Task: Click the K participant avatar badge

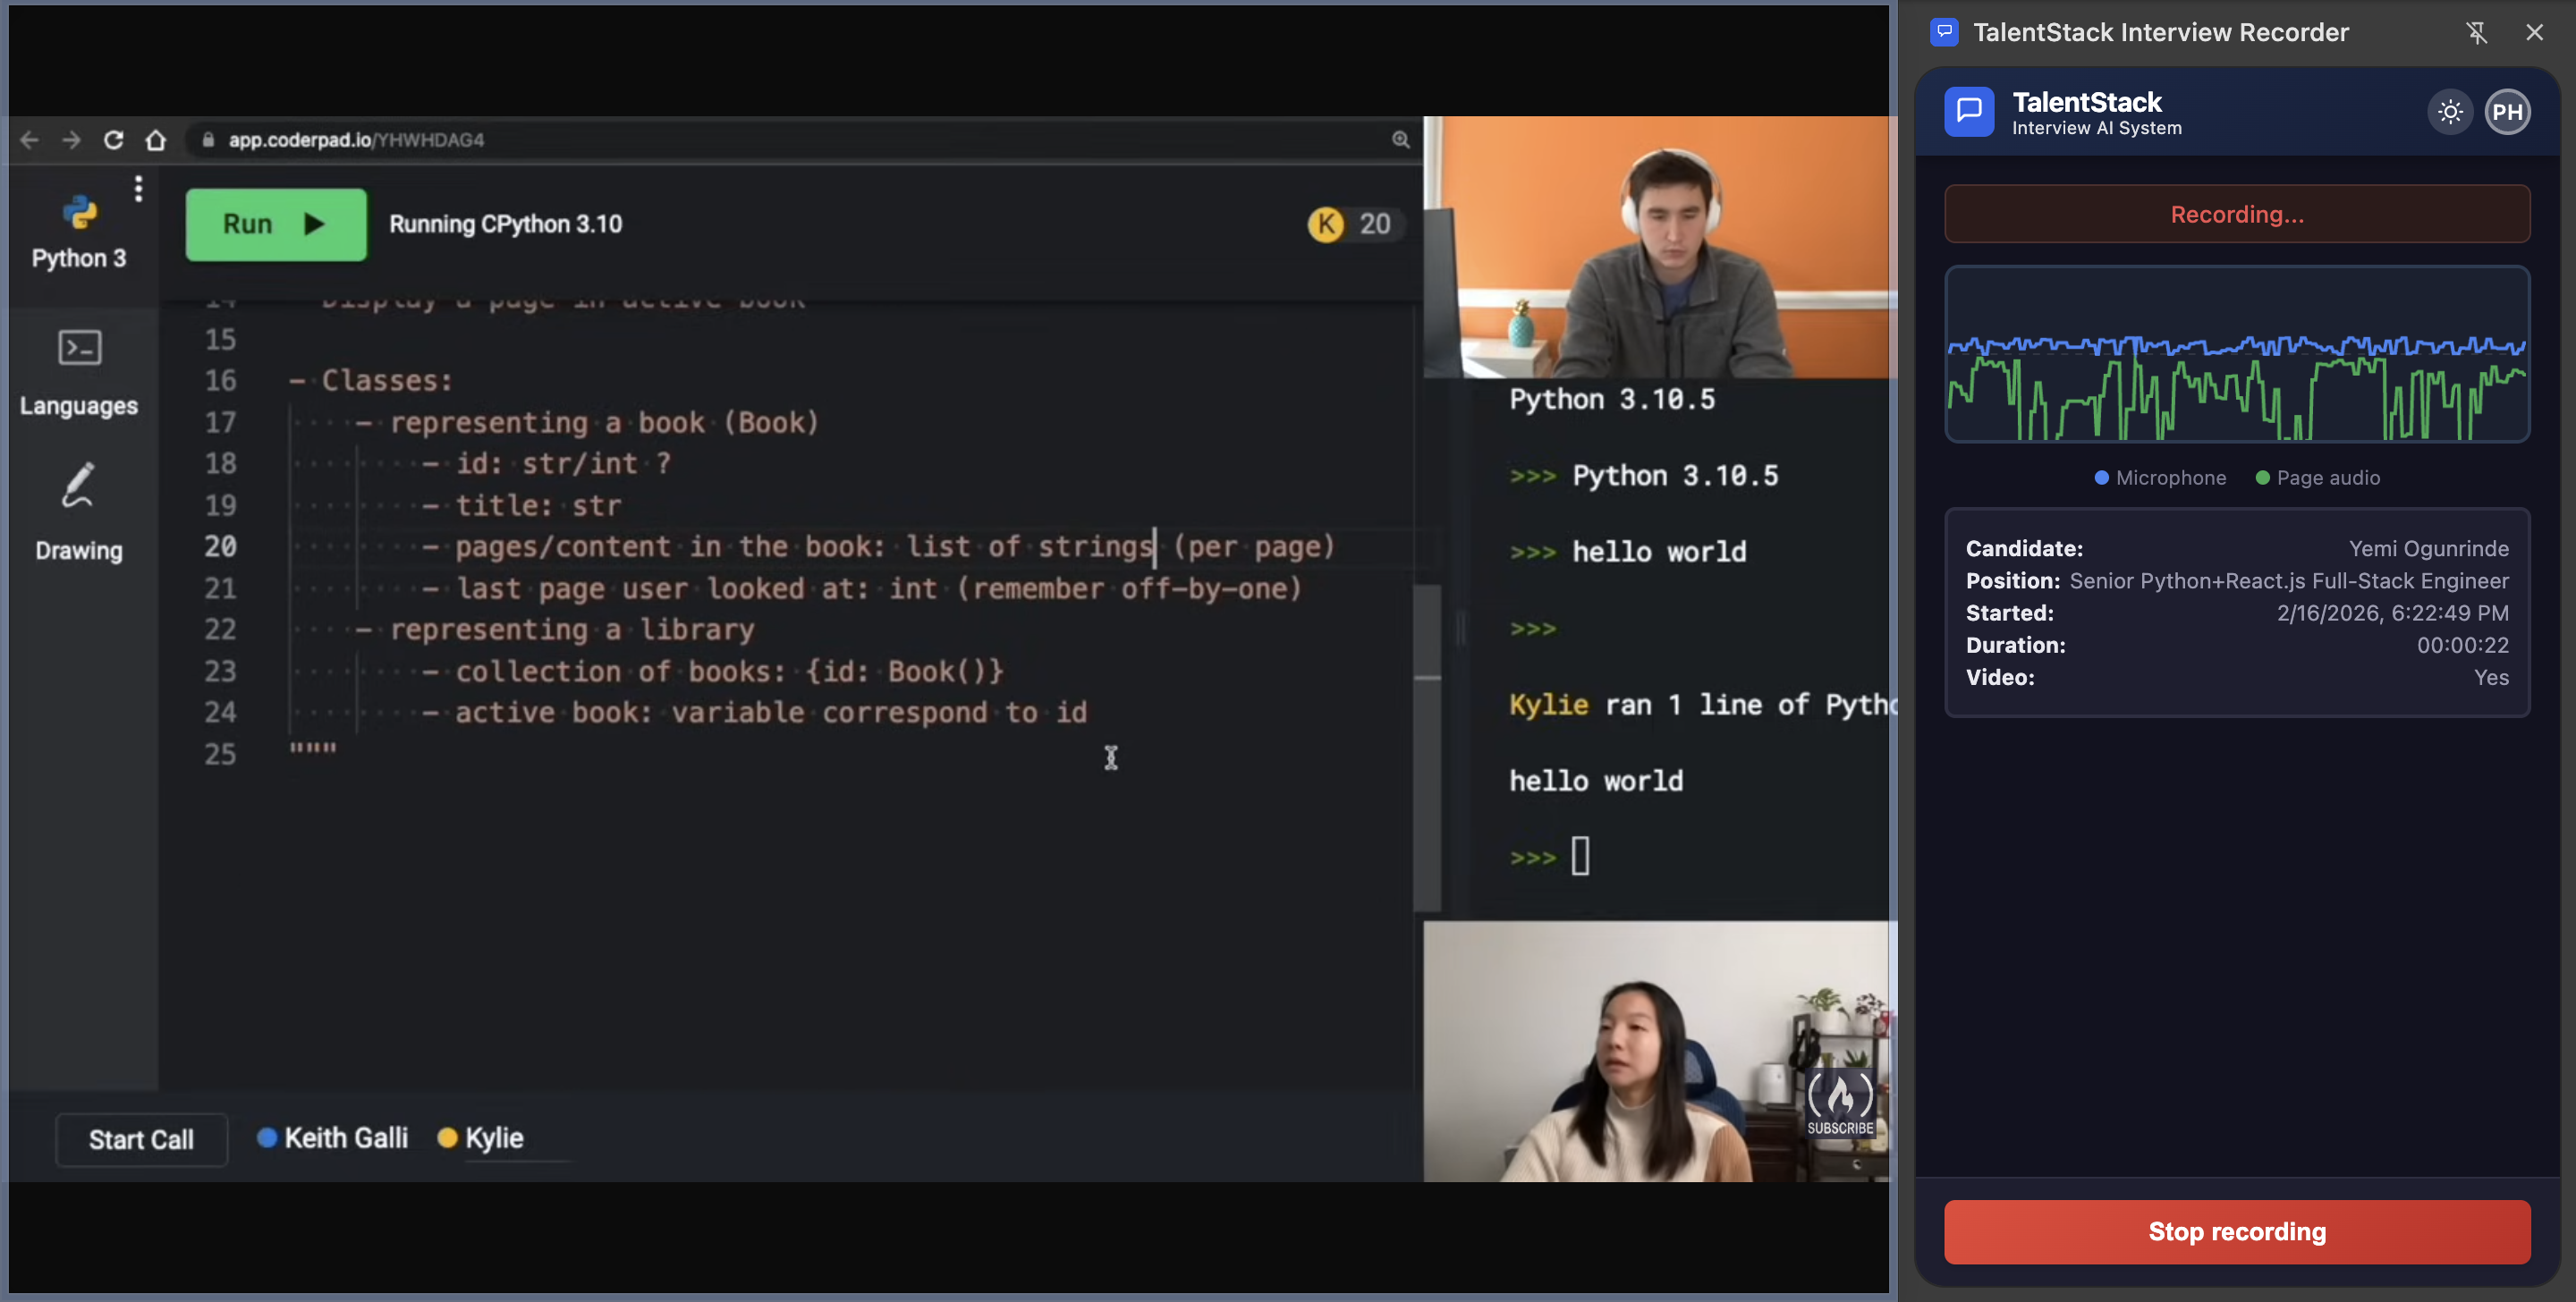Action: point(1326,224)
